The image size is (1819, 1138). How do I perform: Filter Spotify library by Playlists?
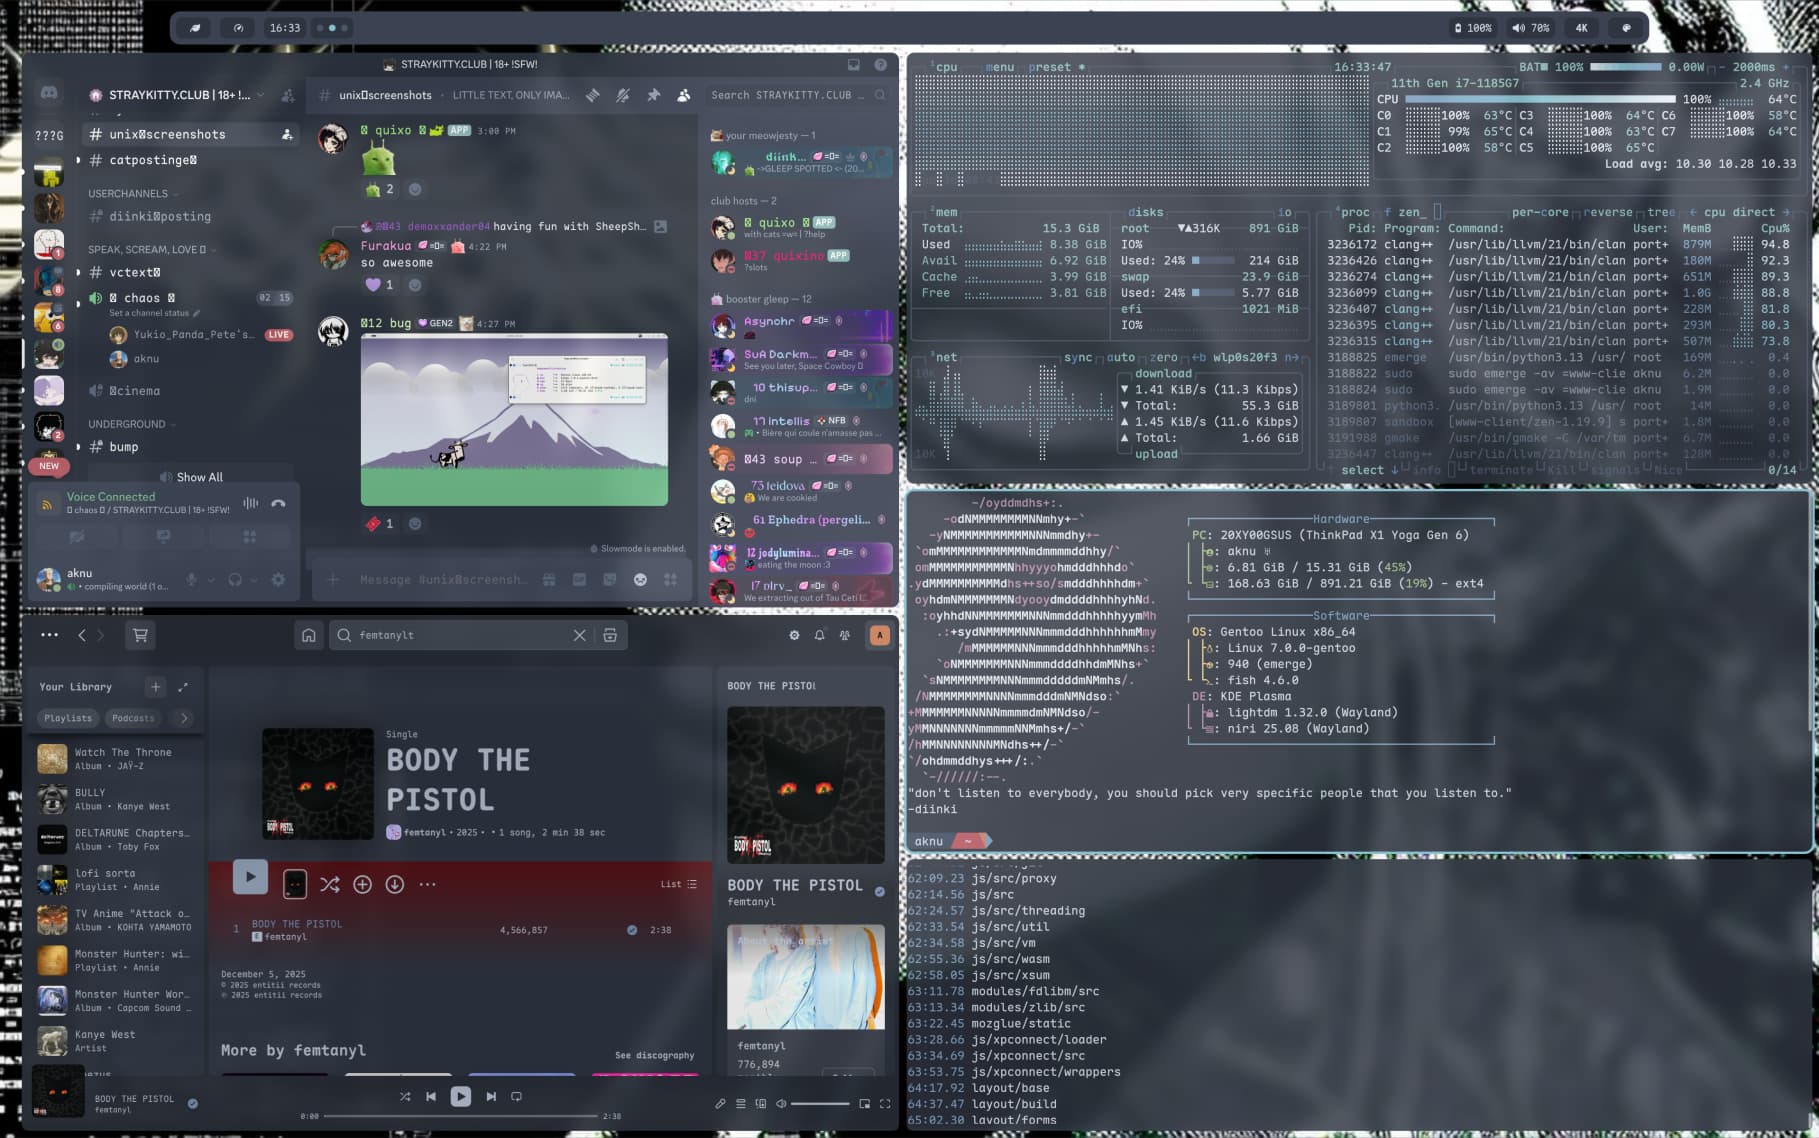coord(68,717)
